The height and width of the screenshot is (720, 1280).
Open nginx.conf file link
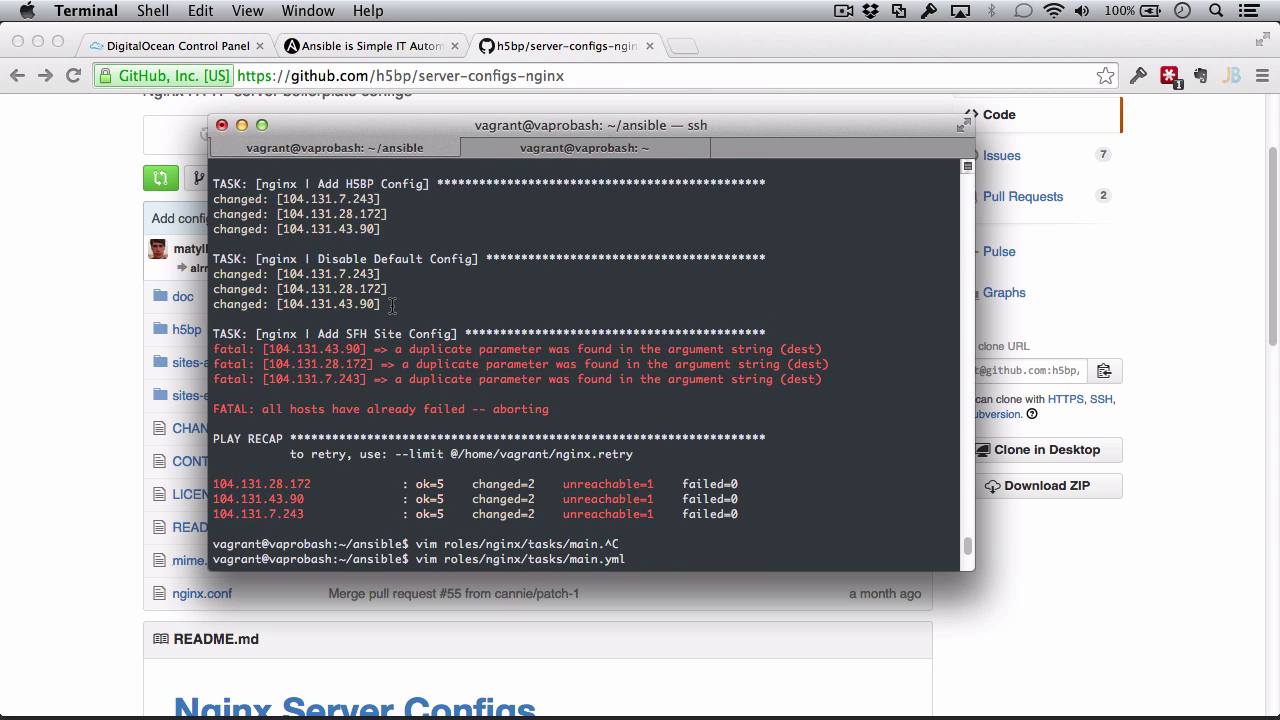point(202,593)
